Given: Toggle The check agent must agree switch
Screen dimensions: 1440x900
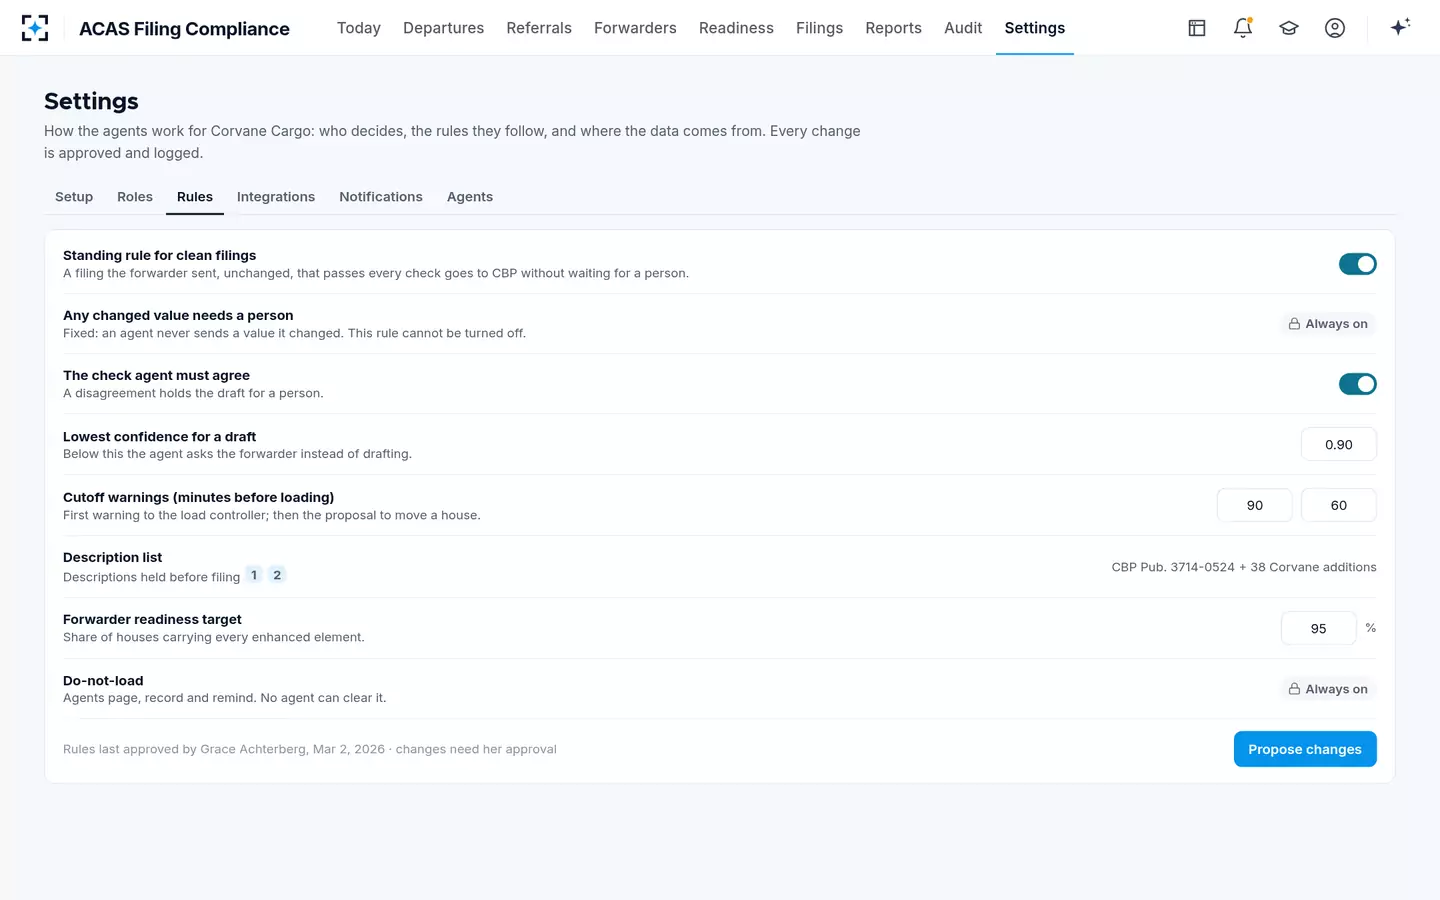Looking at the screenshot, I should pyautogui.click(x=1357, y=384).
